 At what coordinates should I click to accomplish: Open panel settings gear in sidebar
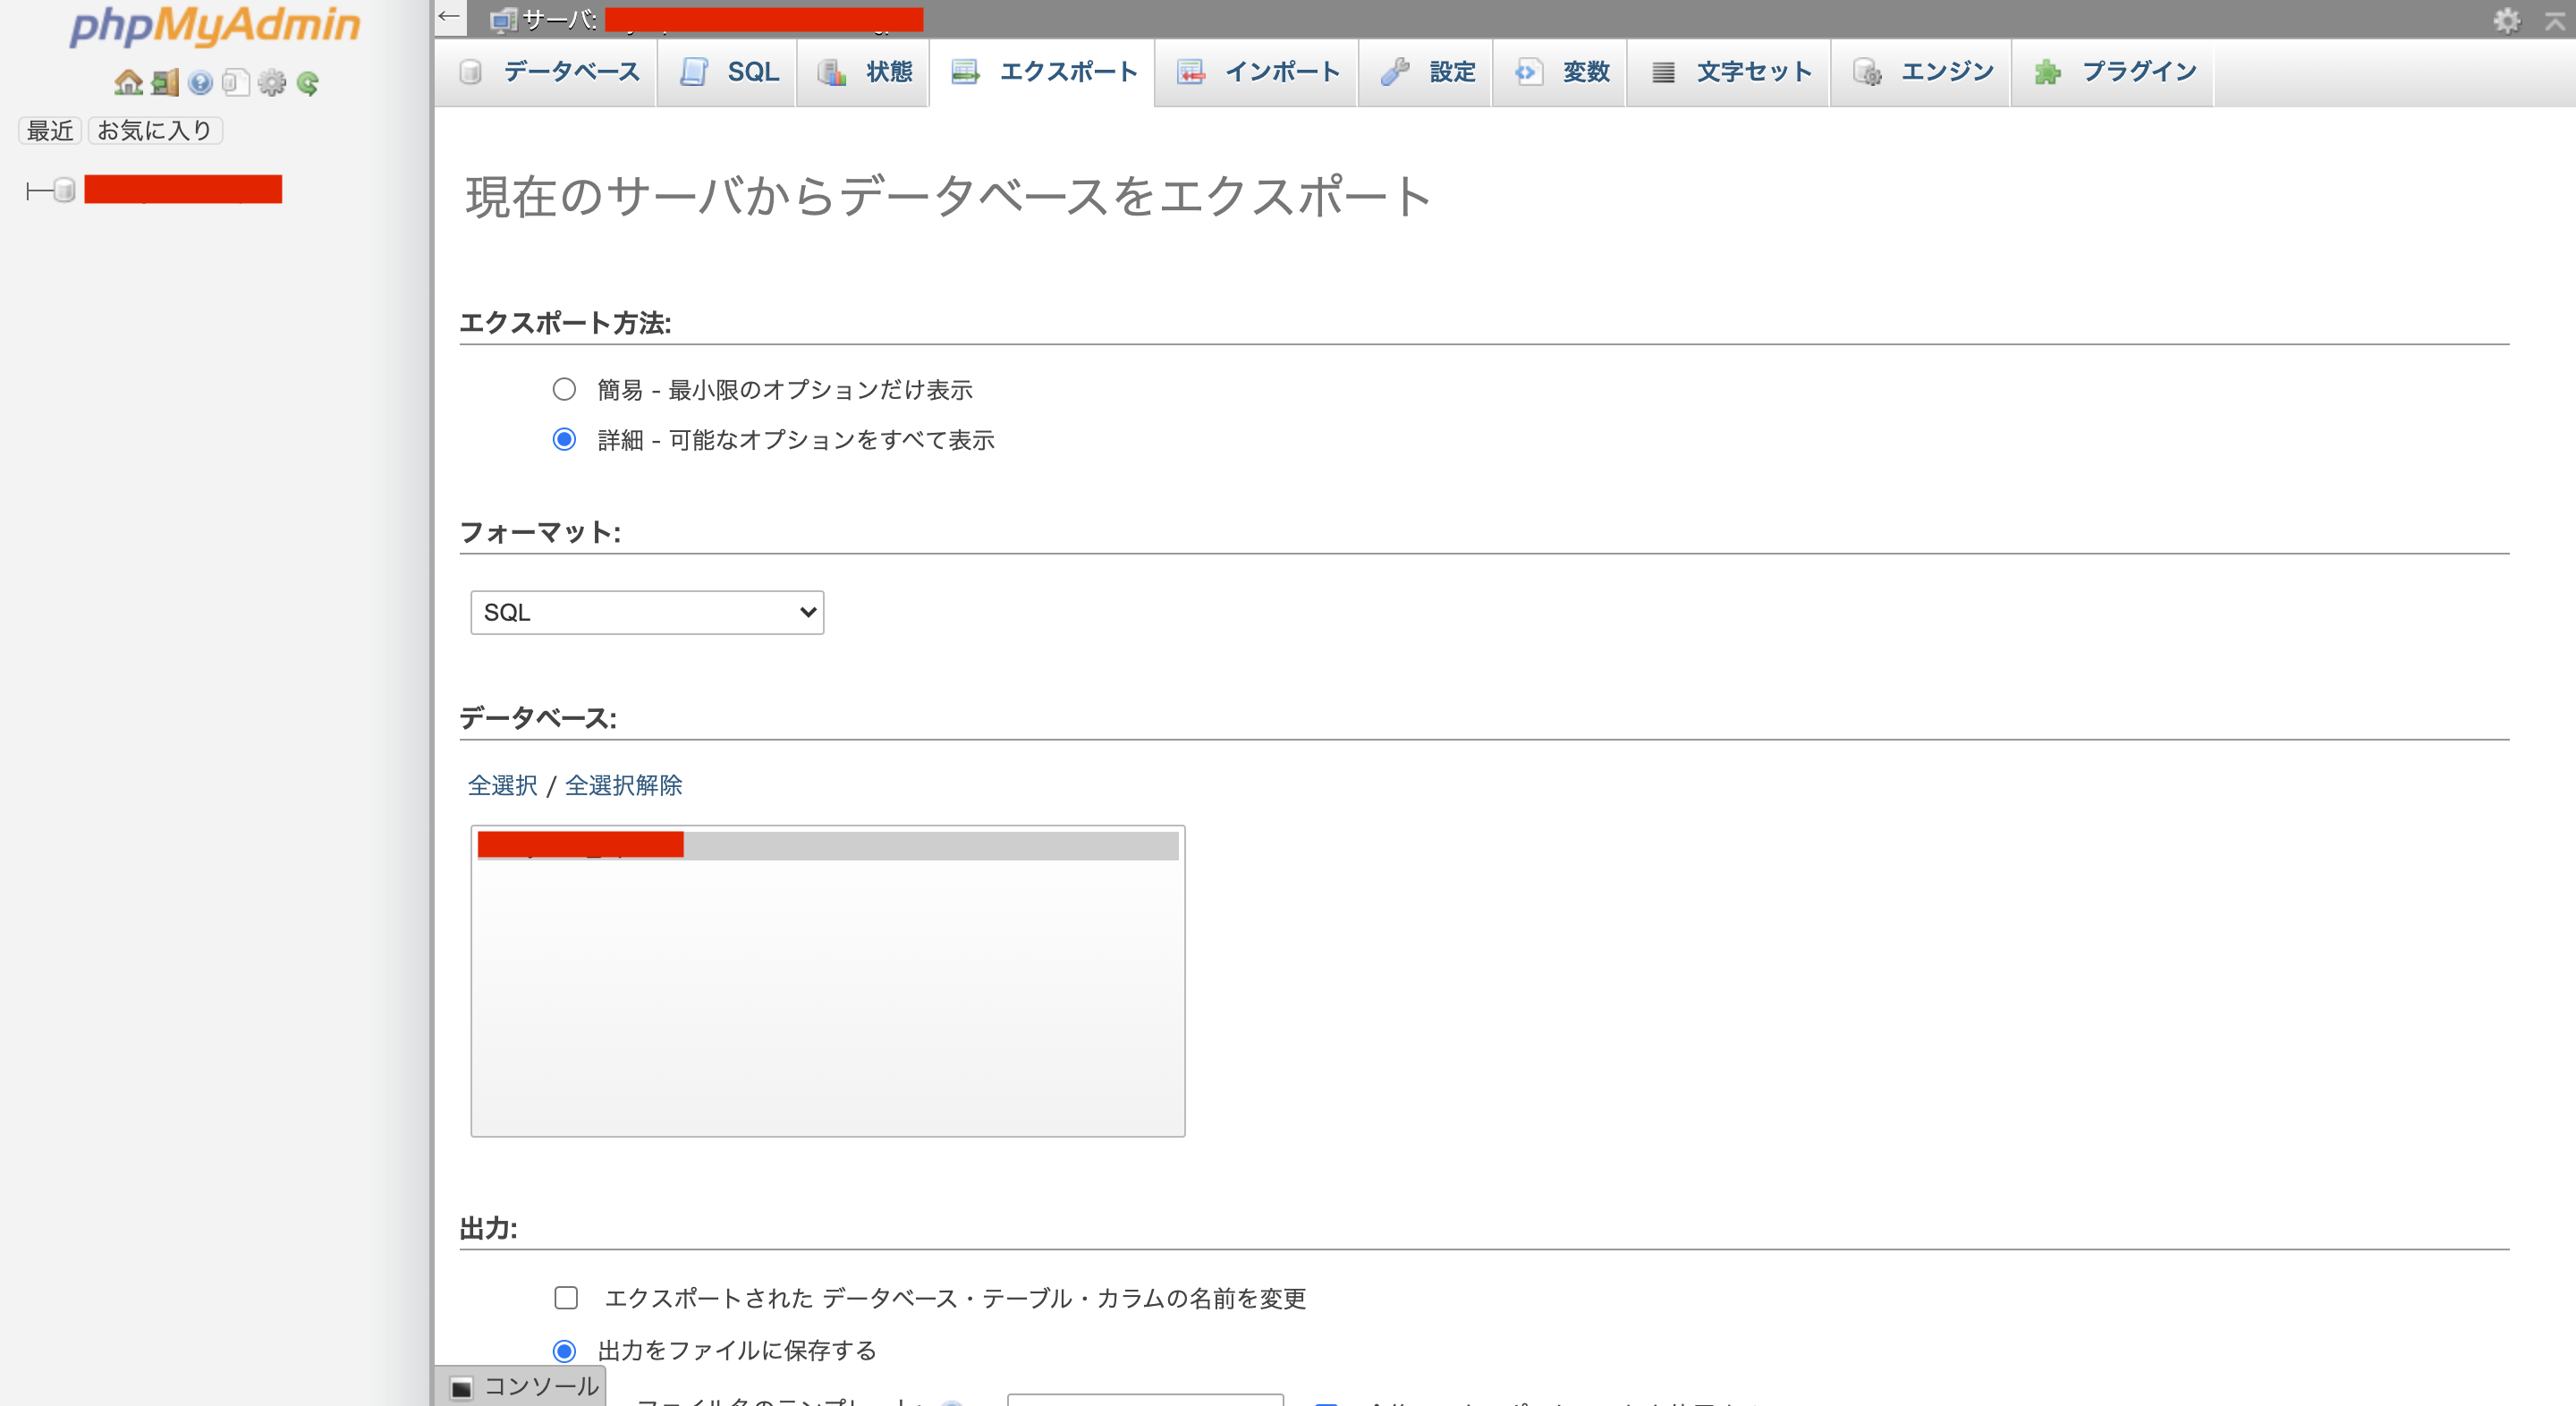(x=270, y=83)
